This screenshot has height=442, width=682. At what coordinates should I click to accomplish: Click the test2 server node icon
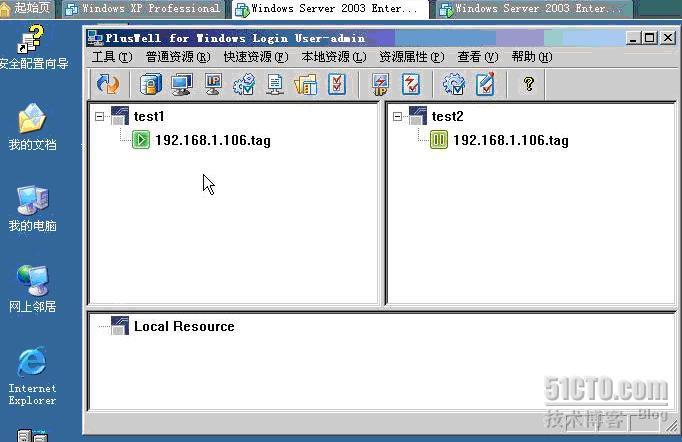[x=418, y=116]
